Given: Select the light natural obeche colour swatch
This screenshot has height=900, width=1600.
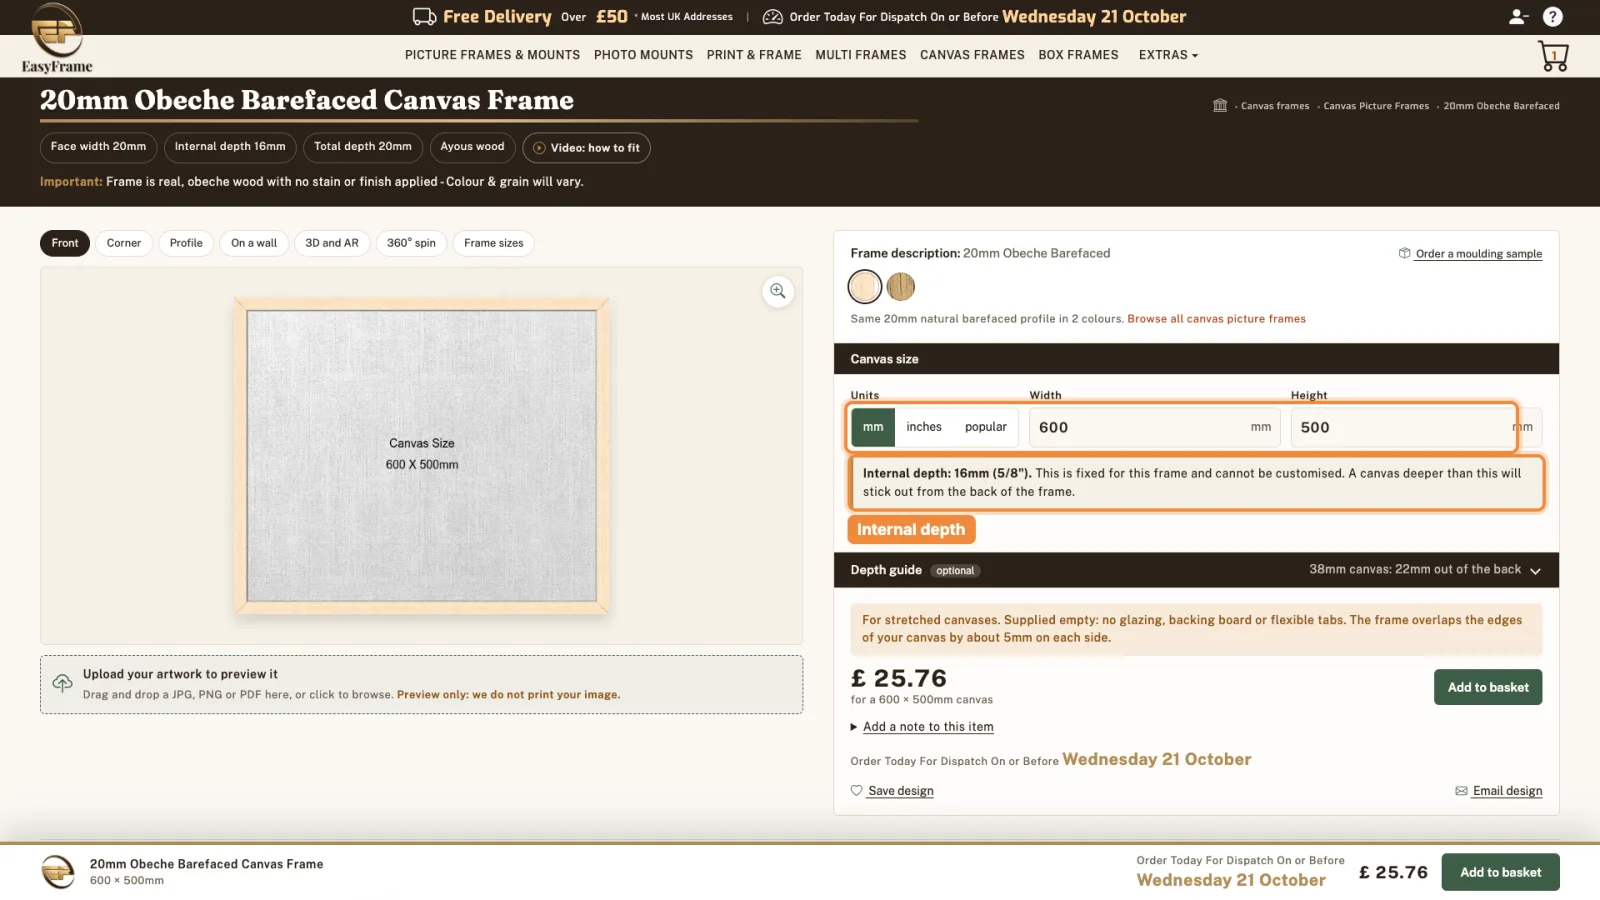Looking at the screenshot, I should (865, 287).
